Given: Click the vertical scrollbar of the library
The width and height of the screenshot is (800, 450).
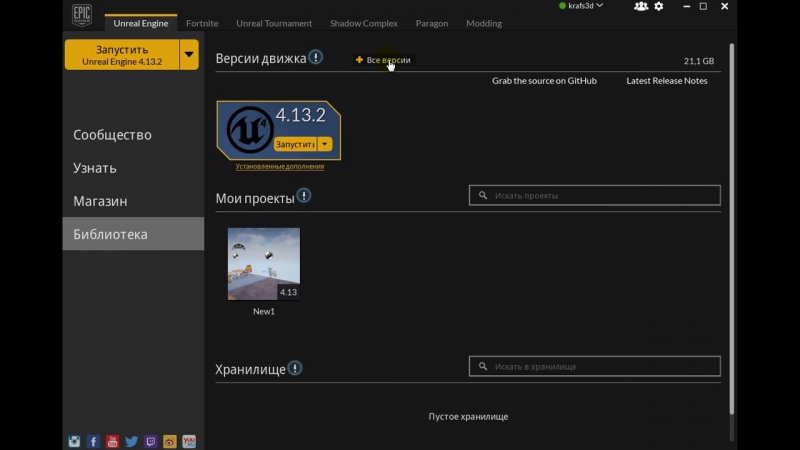Looking at the screenshot, I should [732, 229].
